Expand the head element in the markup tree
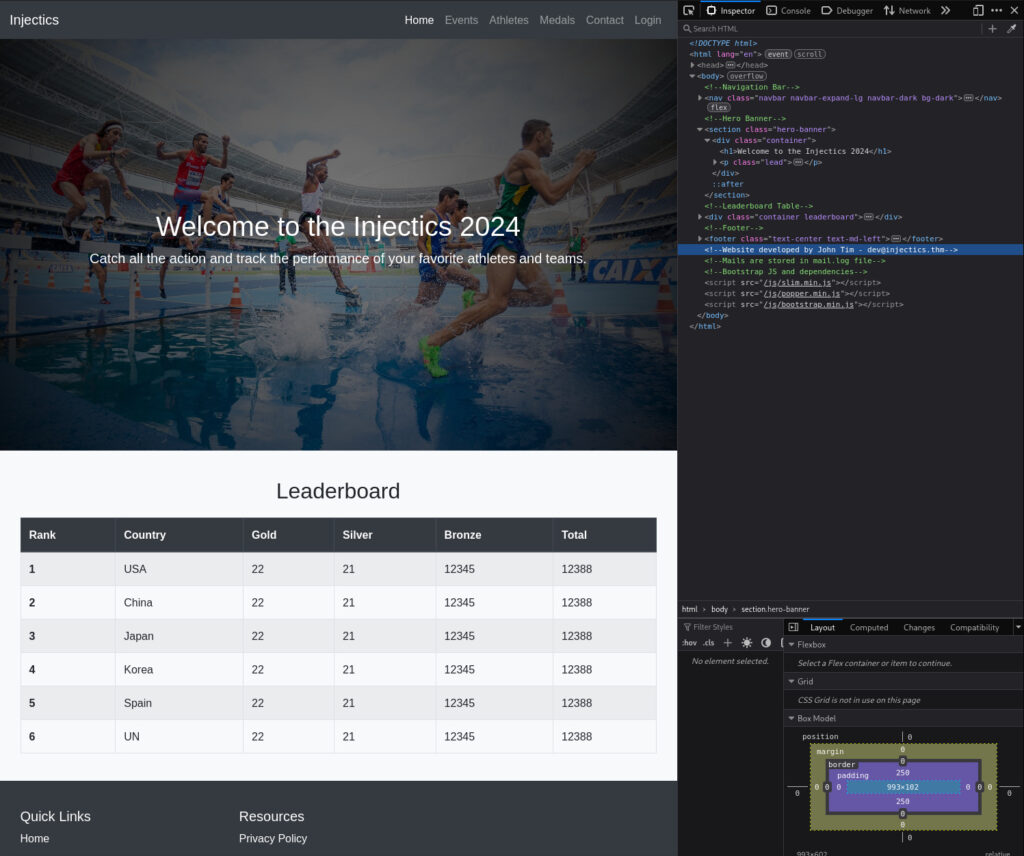 (691, 64)
